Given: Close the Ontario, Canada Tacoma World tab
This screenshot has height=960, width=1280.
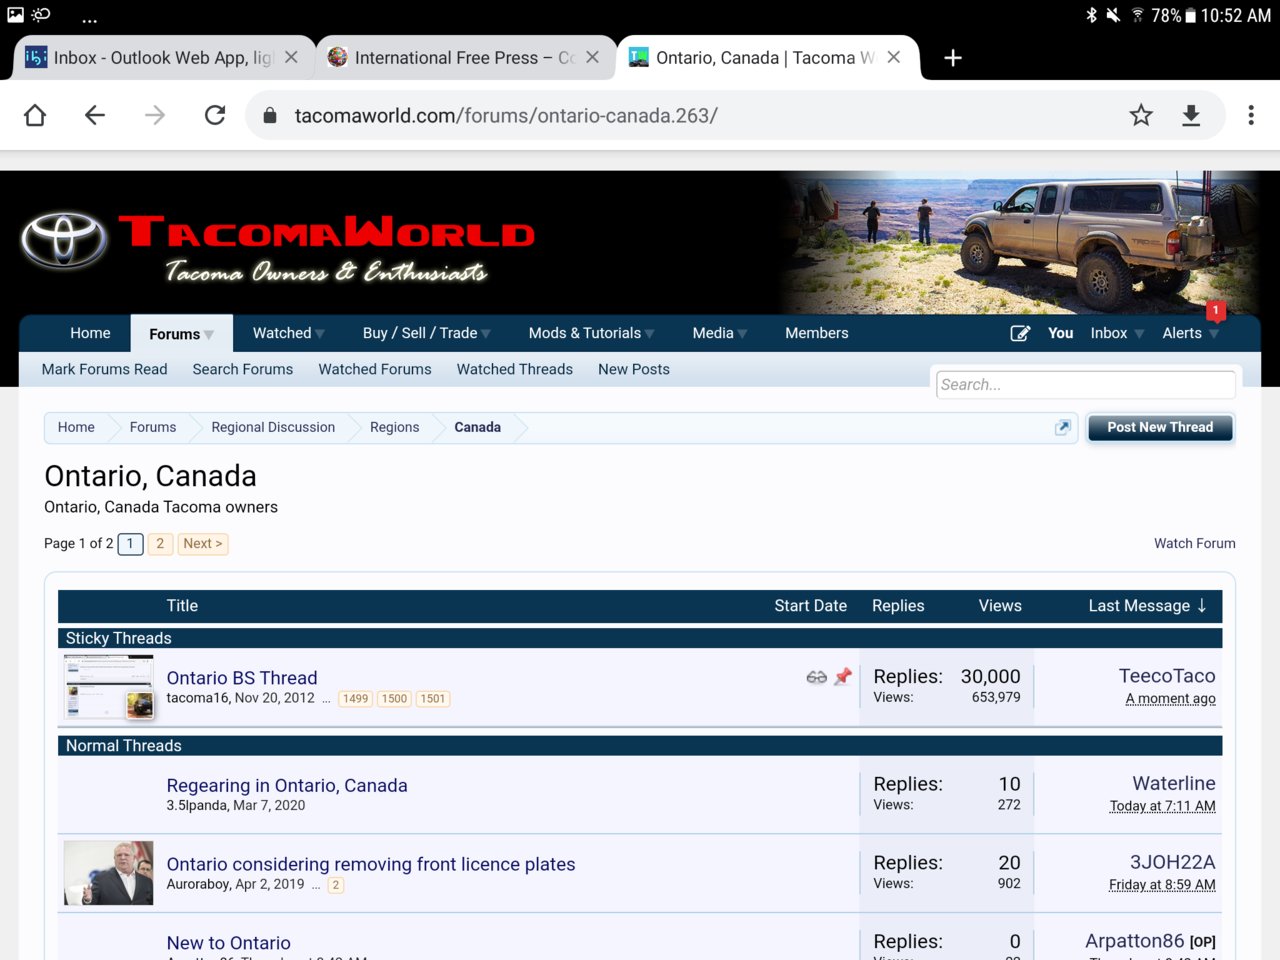Looking at the screenshot, I should [894, 57].
